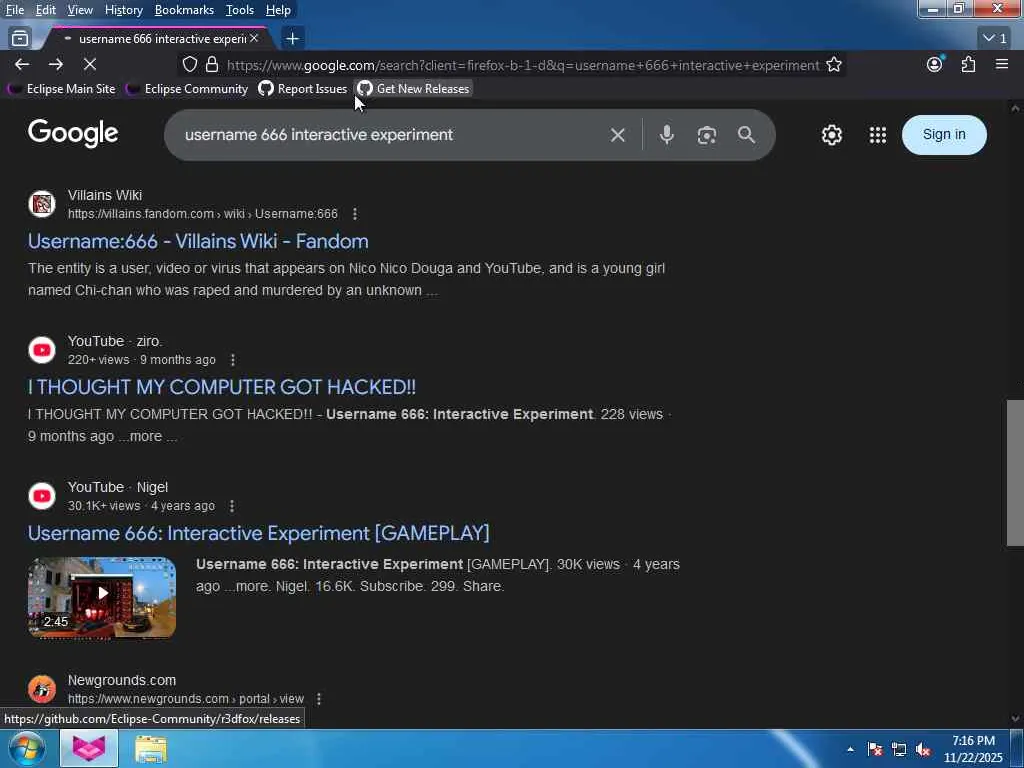Click the page vertical scrollbar thumb
The width and height of the screenshot is (1024, 768).
(x=1015, y=473)
